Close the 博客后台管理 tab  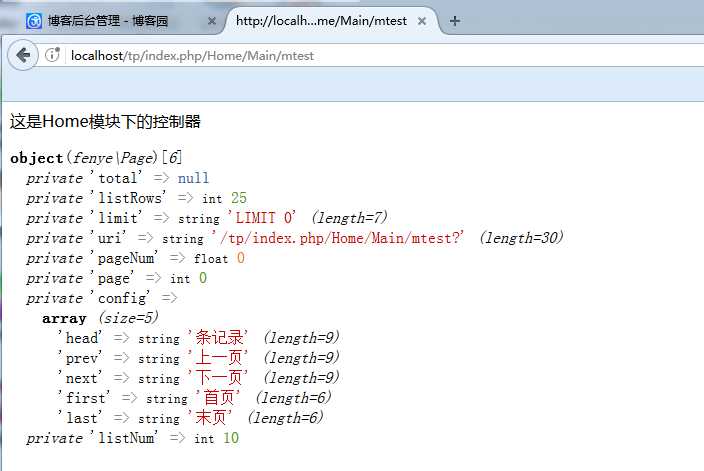tap(211, 21)
